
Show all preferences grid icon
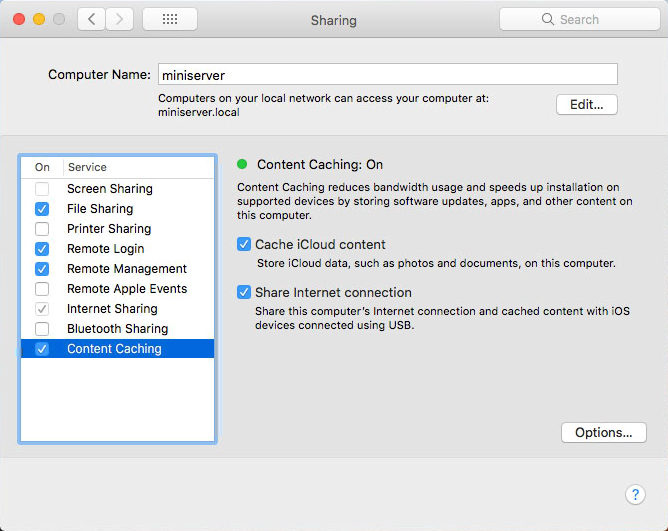coord(170,19)
